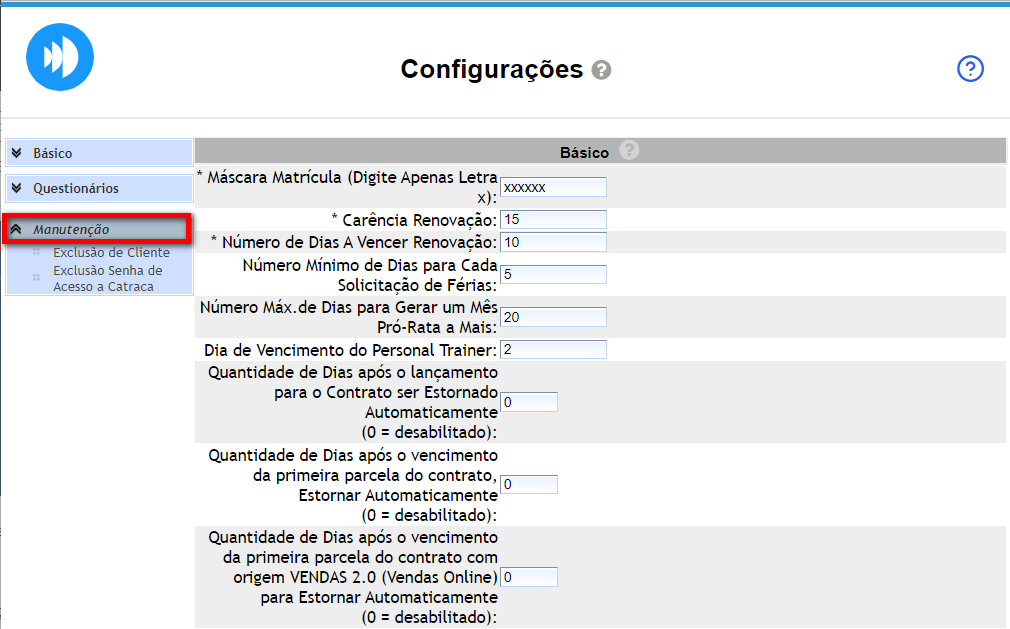1010x629 pixels.
Task: Click Solicitação de Férias minimum days field
Action: (553, 274)
